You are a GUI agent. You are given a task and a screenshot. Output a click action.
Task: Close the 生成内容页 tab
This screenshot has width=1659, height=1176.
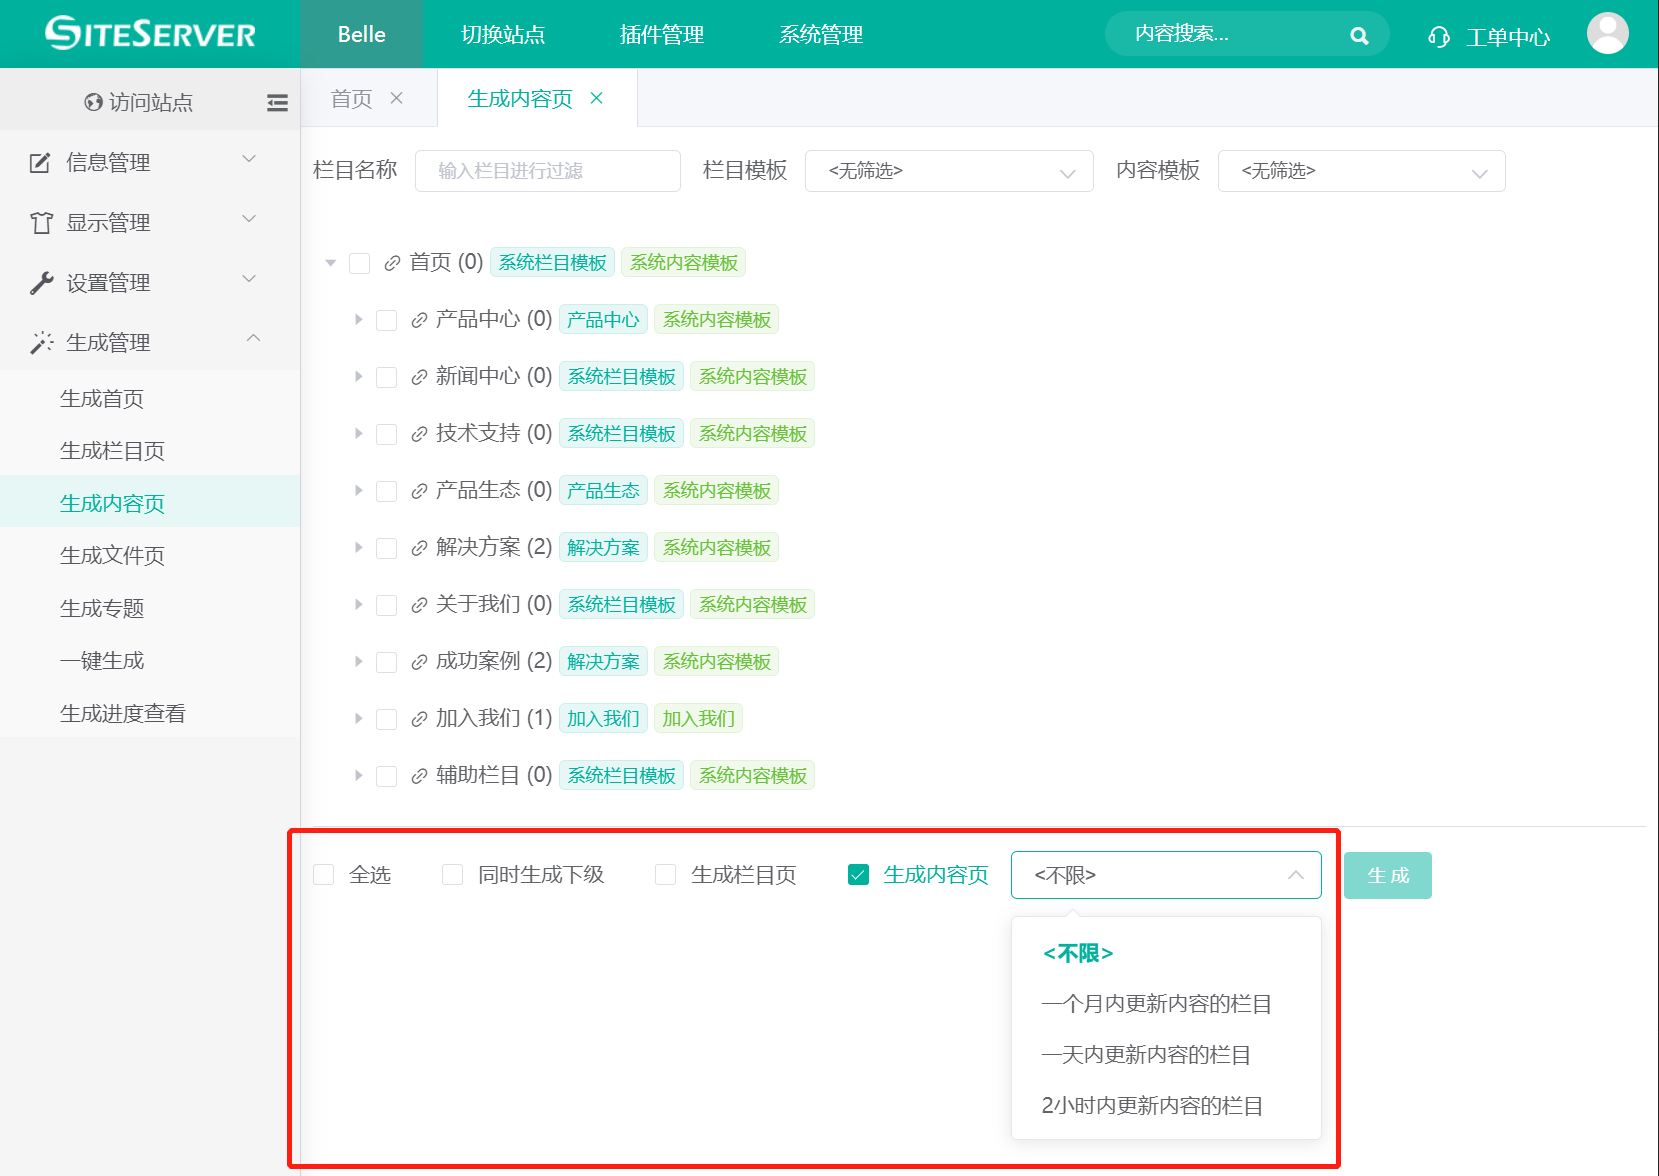pyautogui.click(x=597, y=98)
